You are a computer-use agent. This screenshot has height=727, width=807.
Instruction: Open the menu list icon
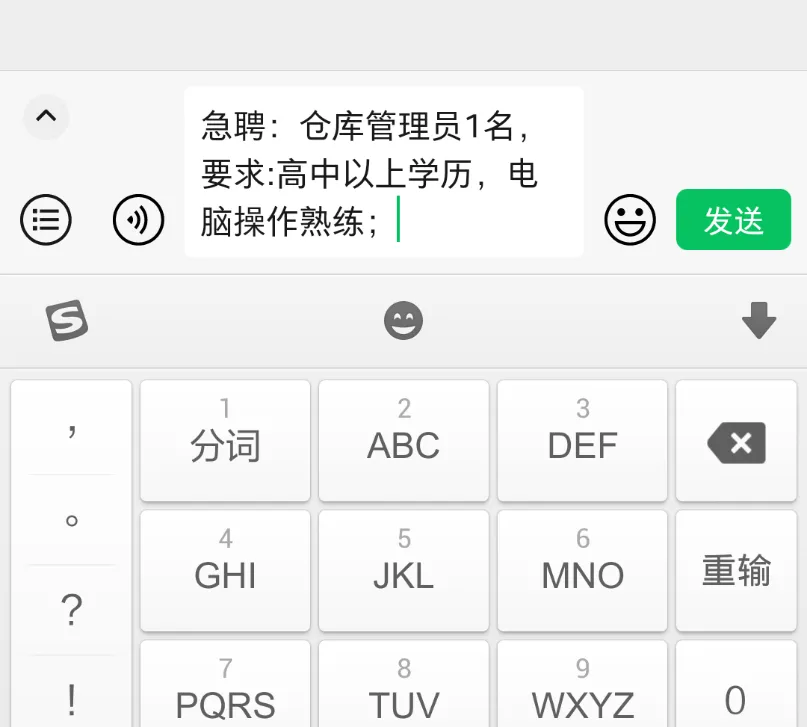click(46, 220)
